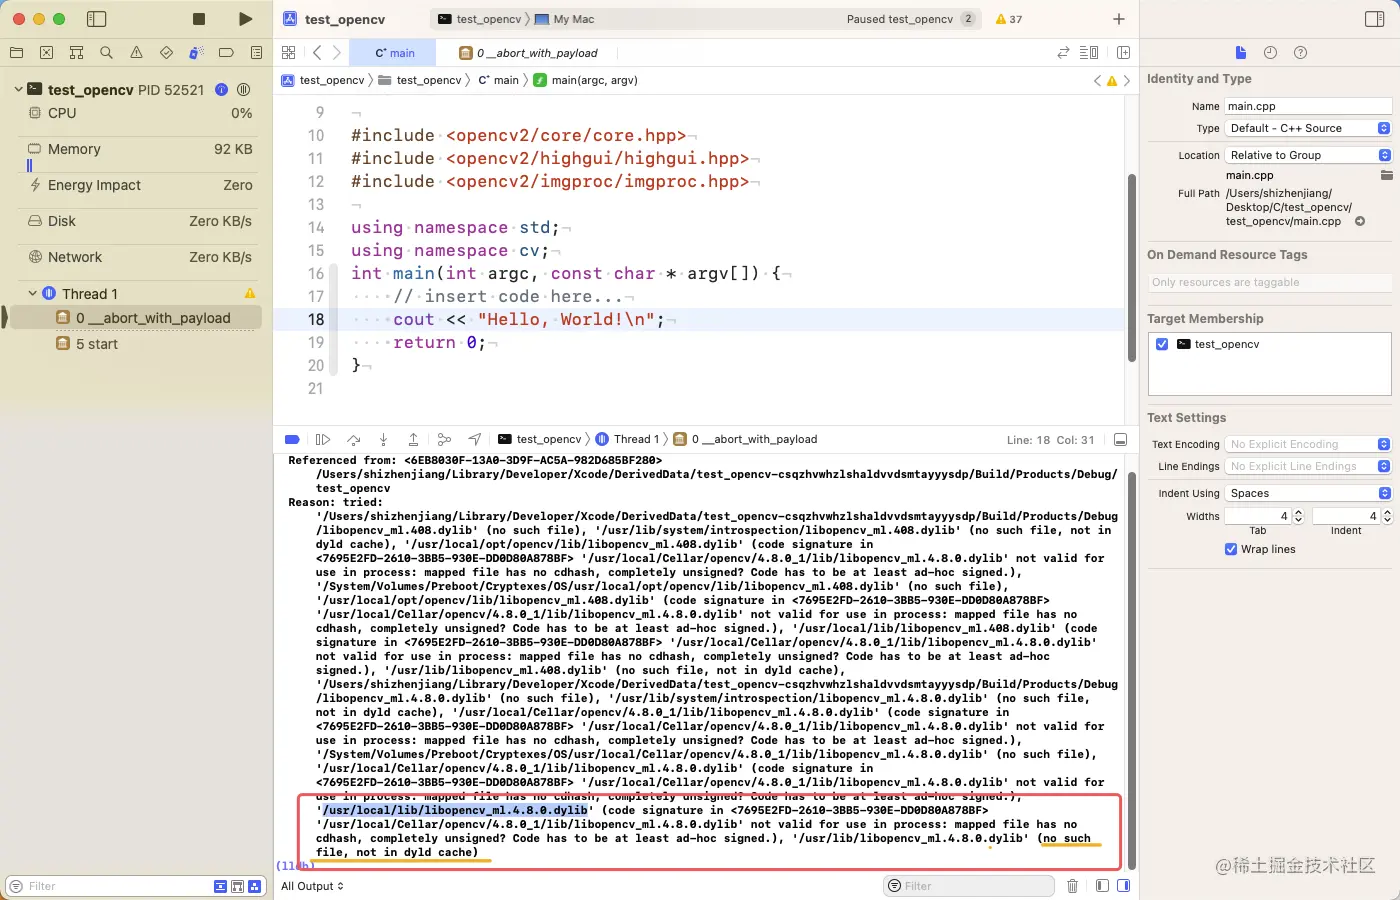Select the History inspector tab
The height and width of the screenshot is (900, 1400).
pyautogui.click(x=1270, y=53)
